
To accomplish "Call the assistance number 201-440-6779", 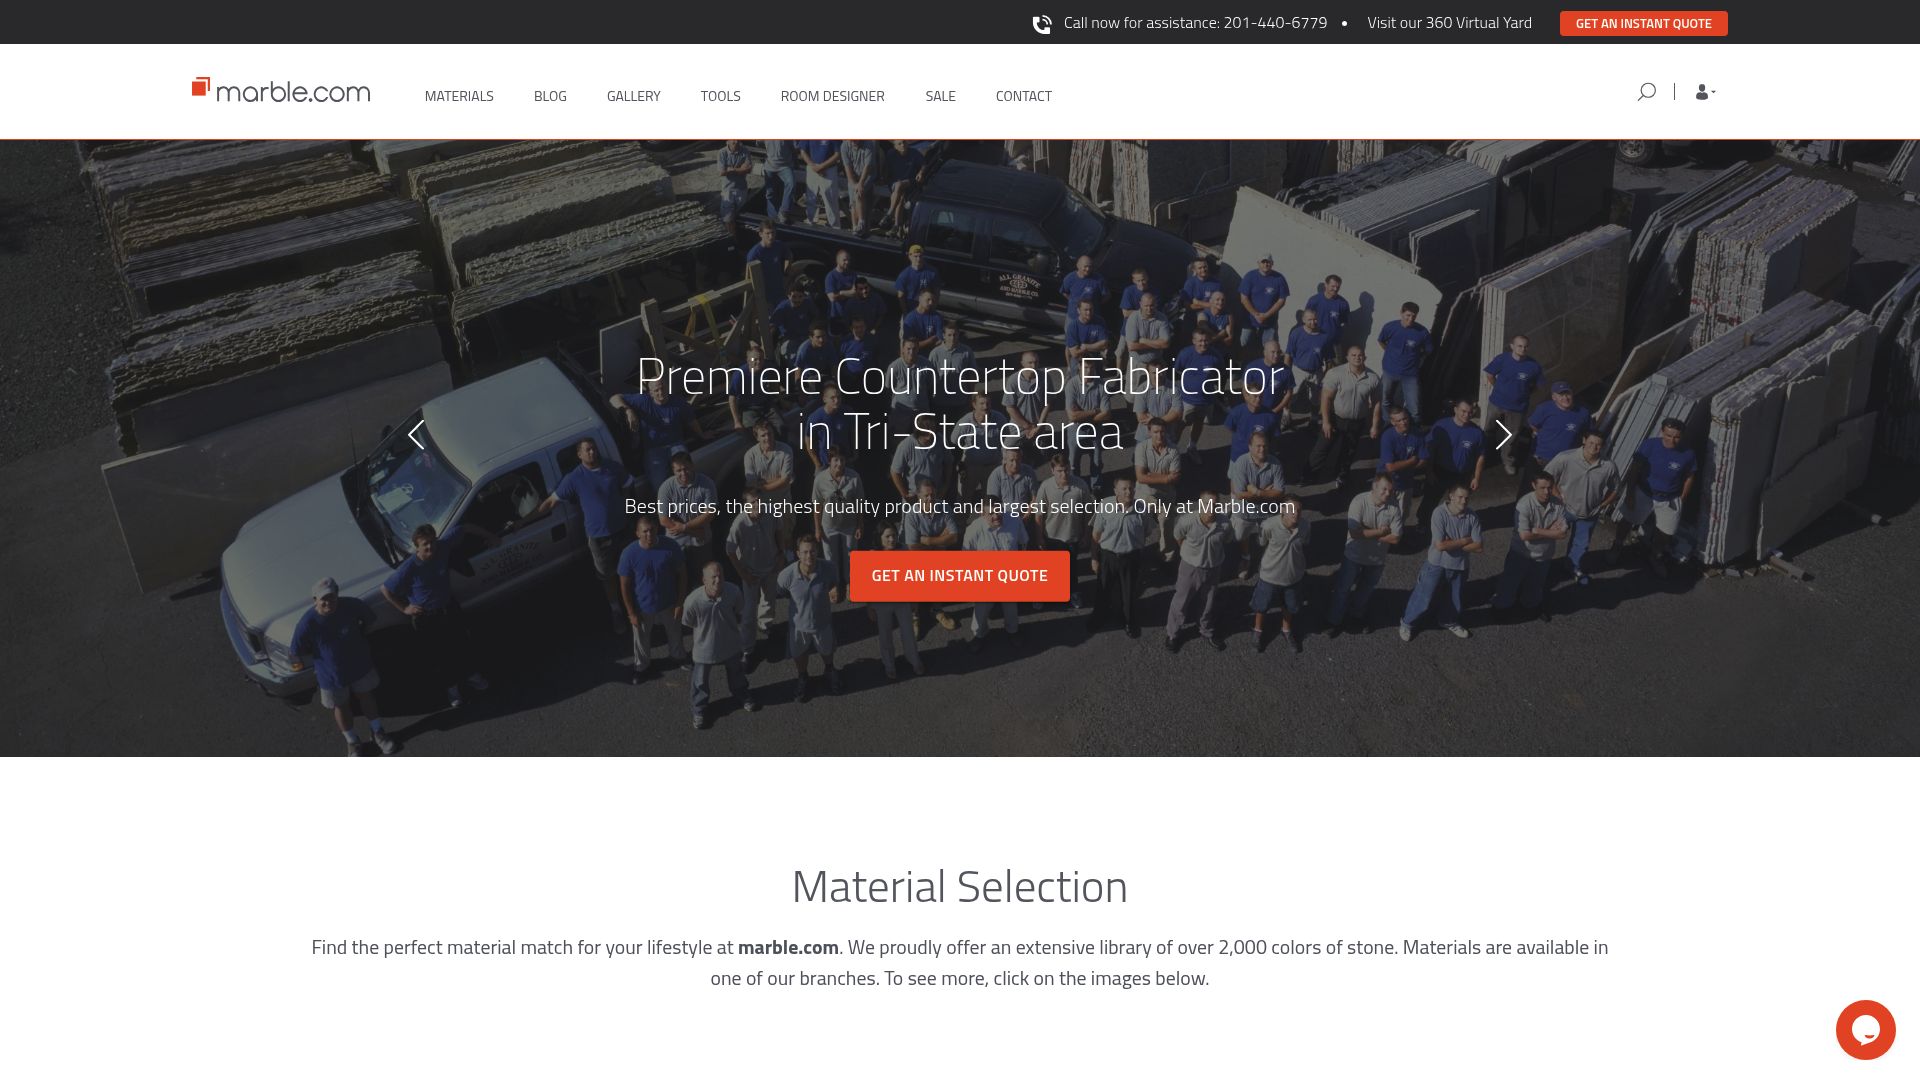I will click(x=1275, y=23).
